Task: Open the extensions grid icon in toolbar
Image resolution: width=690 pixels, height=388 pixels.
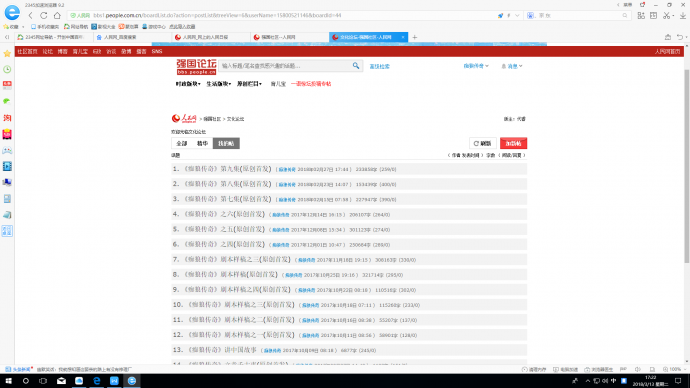Action: [641, 15]
